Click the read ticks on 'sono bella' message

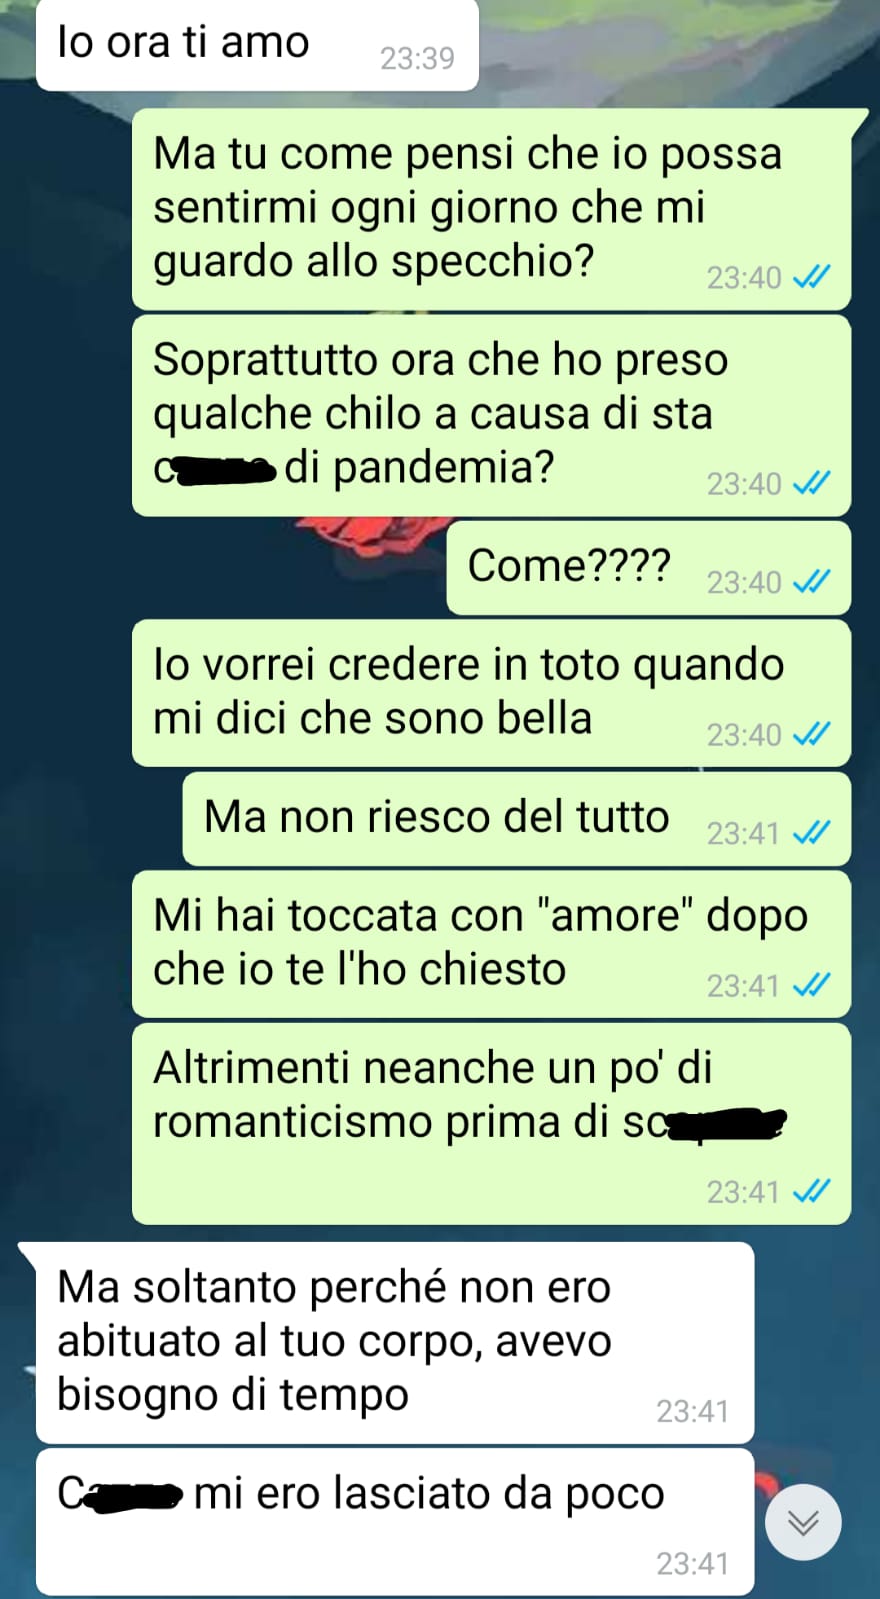click(811, 735)
